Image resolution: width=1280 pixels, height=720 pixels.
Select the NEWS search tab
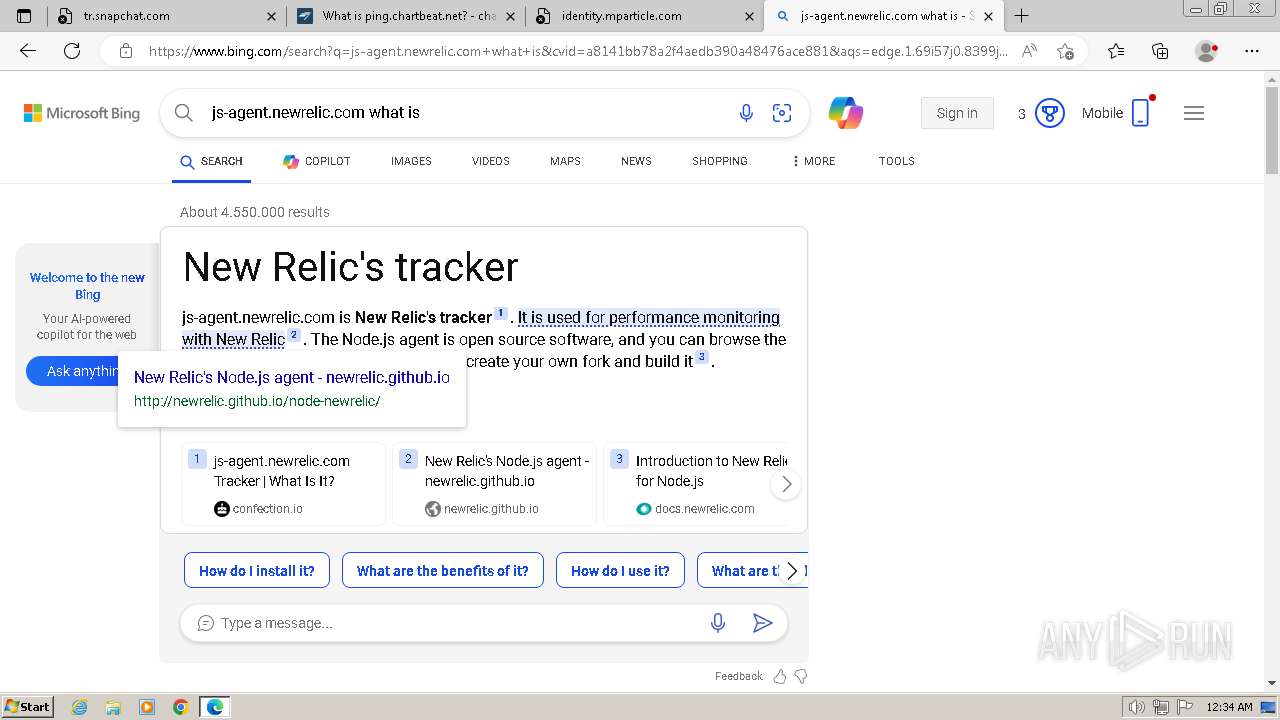[x=636, y=161]
